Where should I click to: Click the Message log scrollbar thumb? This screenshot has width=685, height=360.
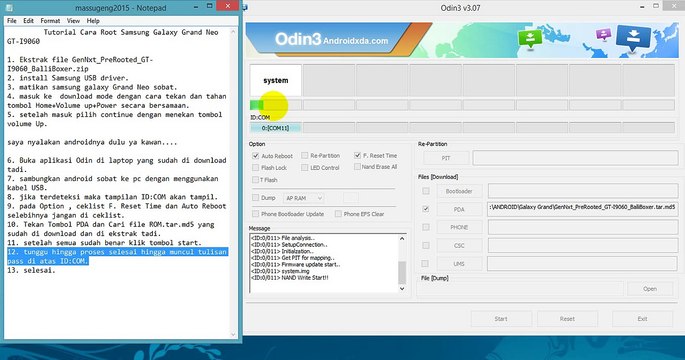[x=402, y=273]
